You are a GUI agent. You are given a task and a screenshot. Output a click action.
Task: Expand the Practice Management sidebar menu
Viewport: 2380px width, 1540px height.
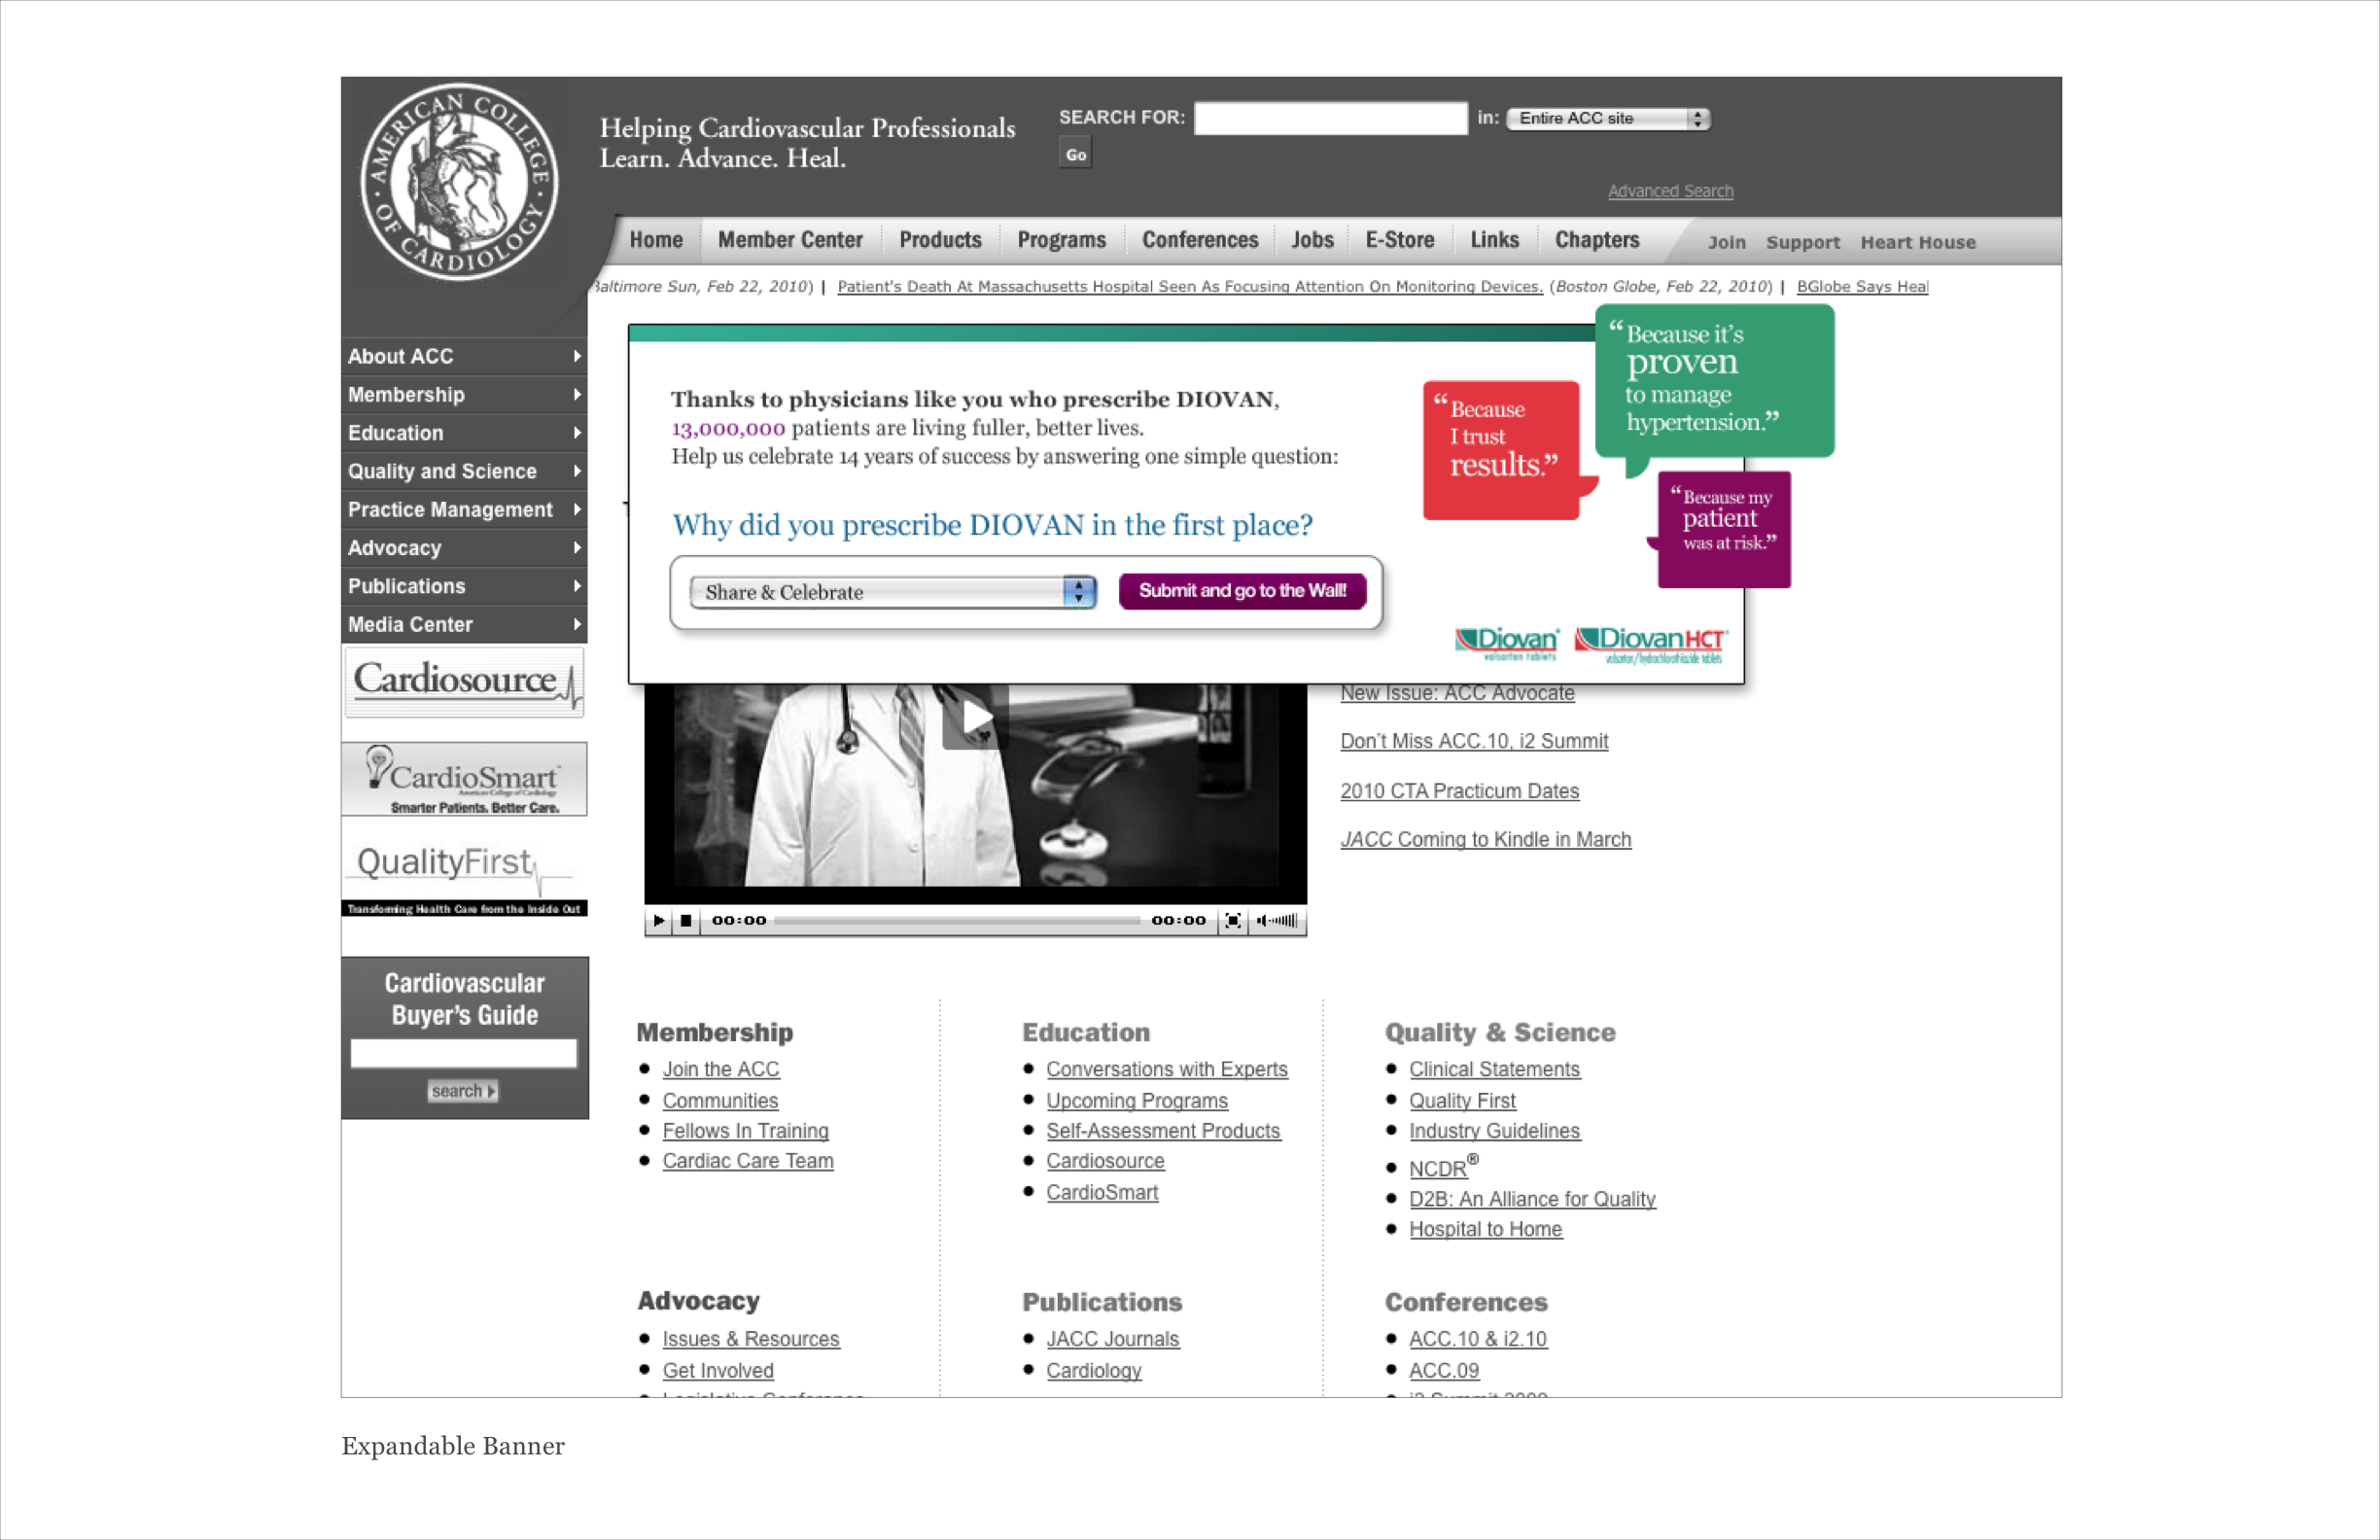[464, 509]
